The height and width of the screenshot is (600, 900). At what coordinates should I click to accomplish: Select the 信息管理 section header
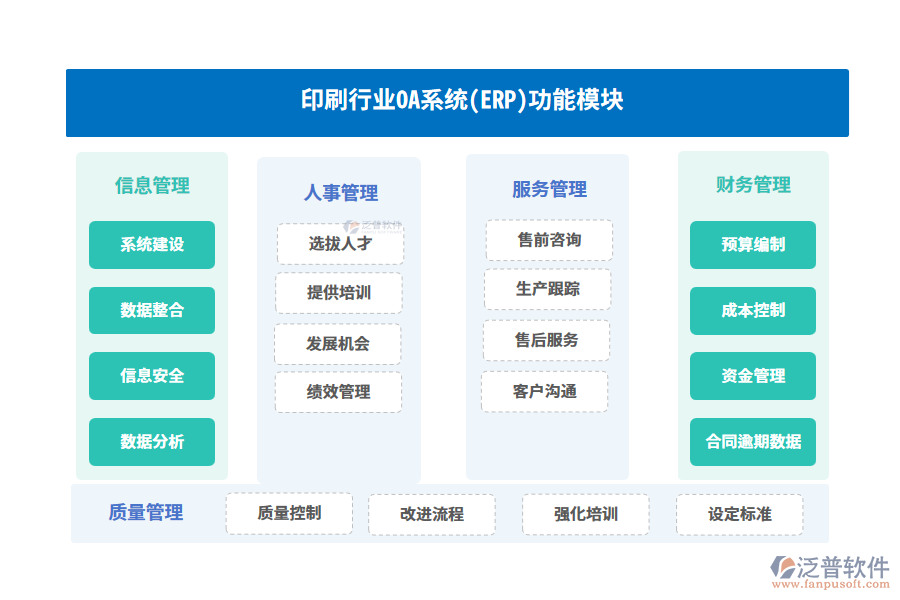tap(152, 185)
